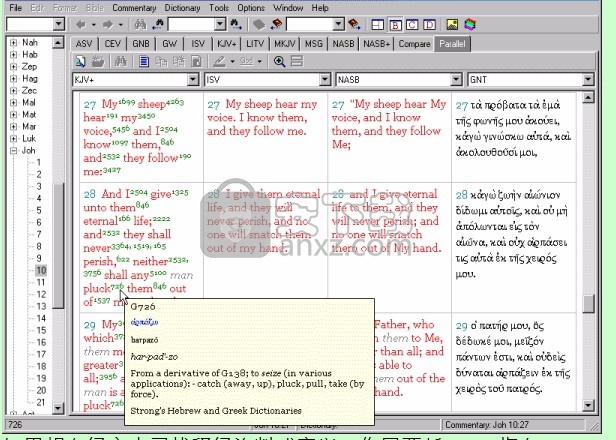The height and width of the screenshot is (440, 616).
Task: Click inside the first search text field
Action: [x=191, y=25]
